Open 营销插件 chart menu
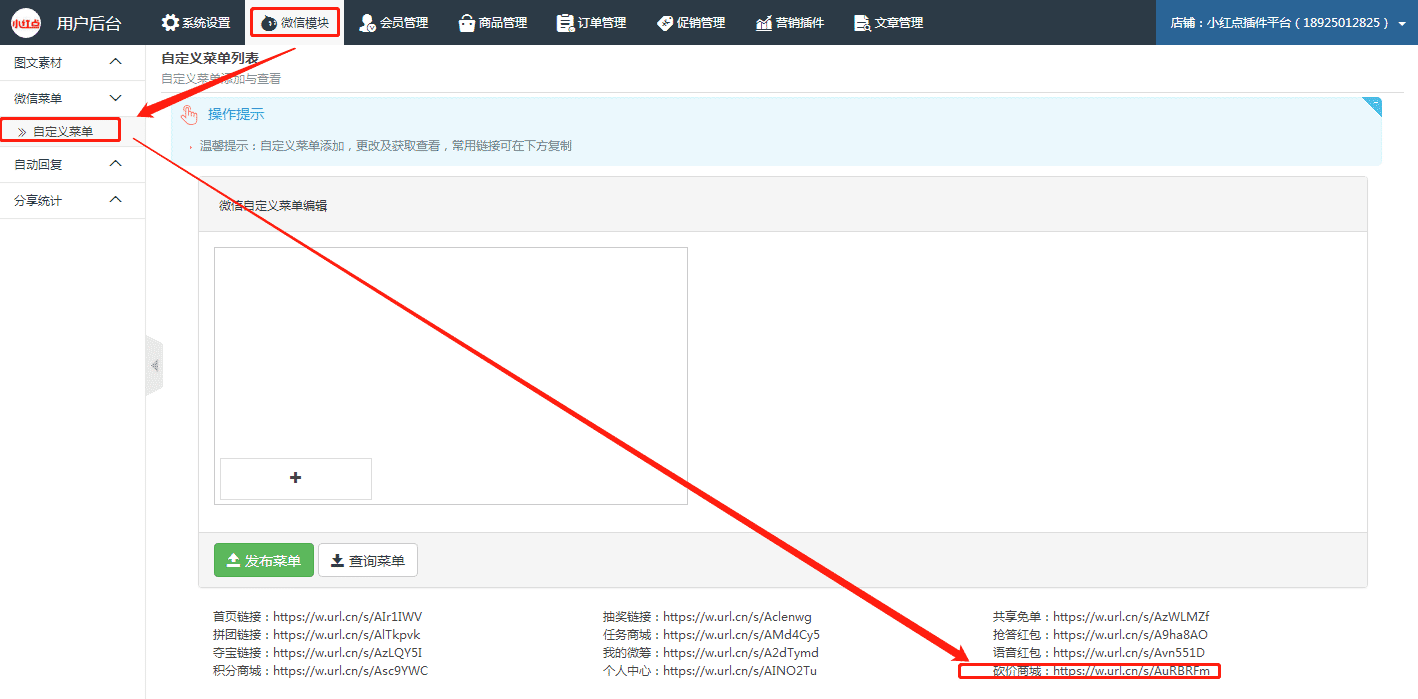Image resolution: width=1418 pixels, height=699 pixels. 790,22
